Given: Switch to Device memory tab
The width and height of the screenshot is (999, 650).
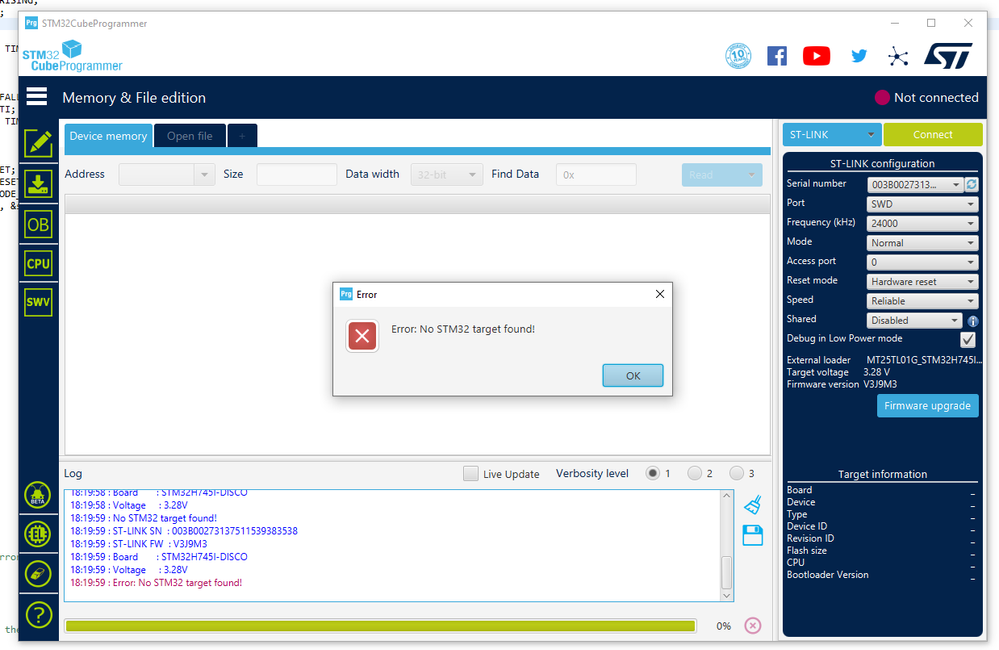Looking at the screenshot, I should [x=108, y=136].
